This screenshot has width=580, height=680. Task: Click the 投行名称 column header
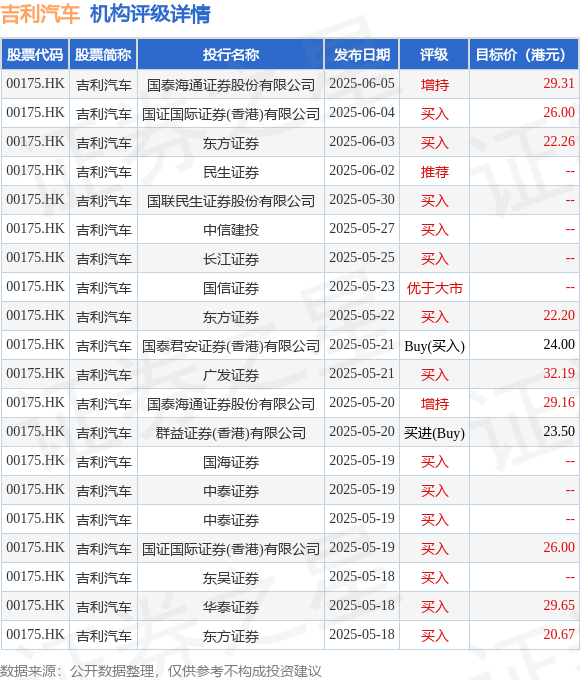click(x=231, y=55)
